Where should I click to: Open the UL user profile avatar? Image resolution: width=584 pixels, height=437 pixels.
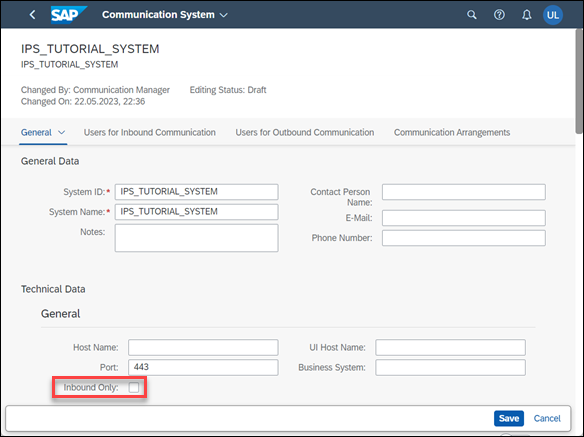click(x=553, y=15)
